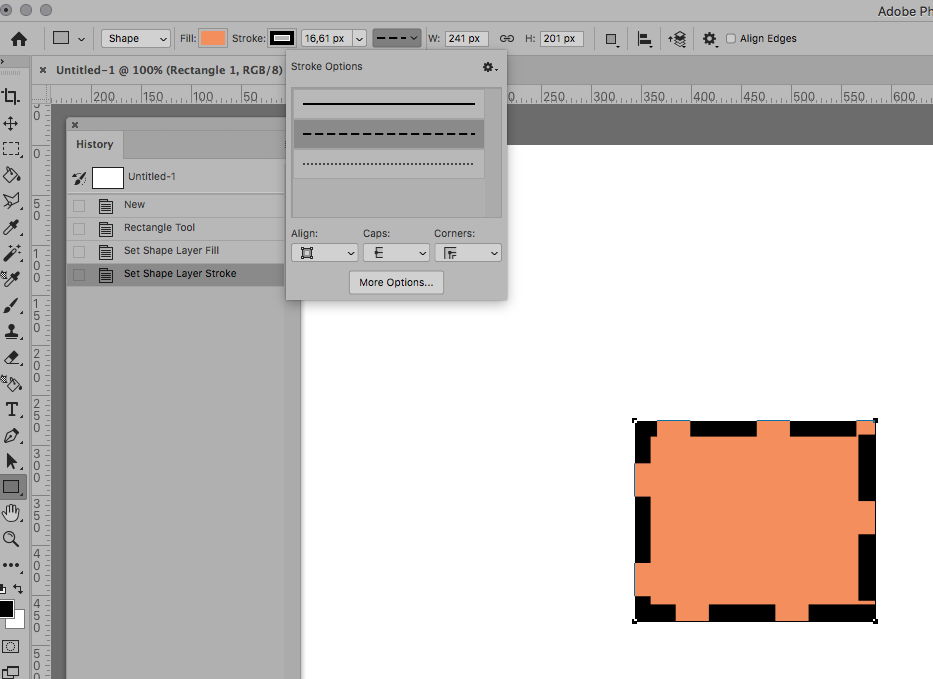Click the Home button in options bar
The width and height of the screenshot is (933, 679).
[x=18, y=39]
